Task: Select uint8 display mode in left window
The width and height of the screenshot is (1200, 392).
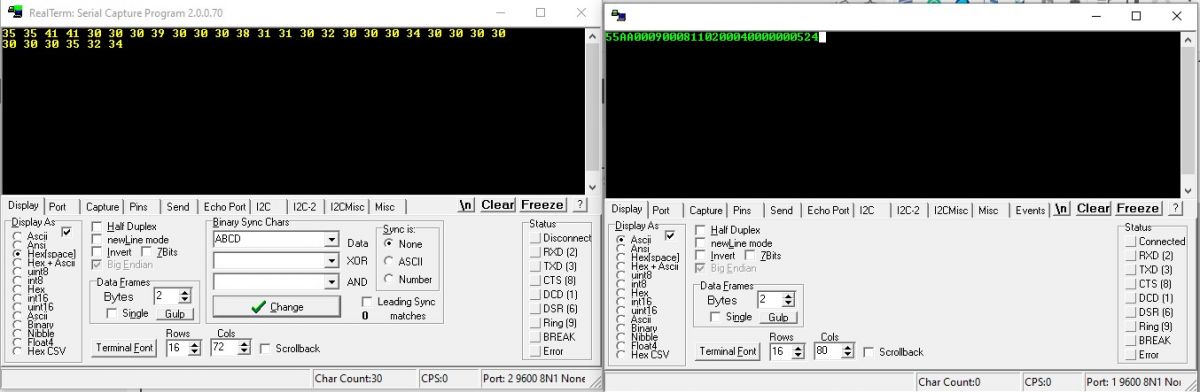Action: coord(32,272)
